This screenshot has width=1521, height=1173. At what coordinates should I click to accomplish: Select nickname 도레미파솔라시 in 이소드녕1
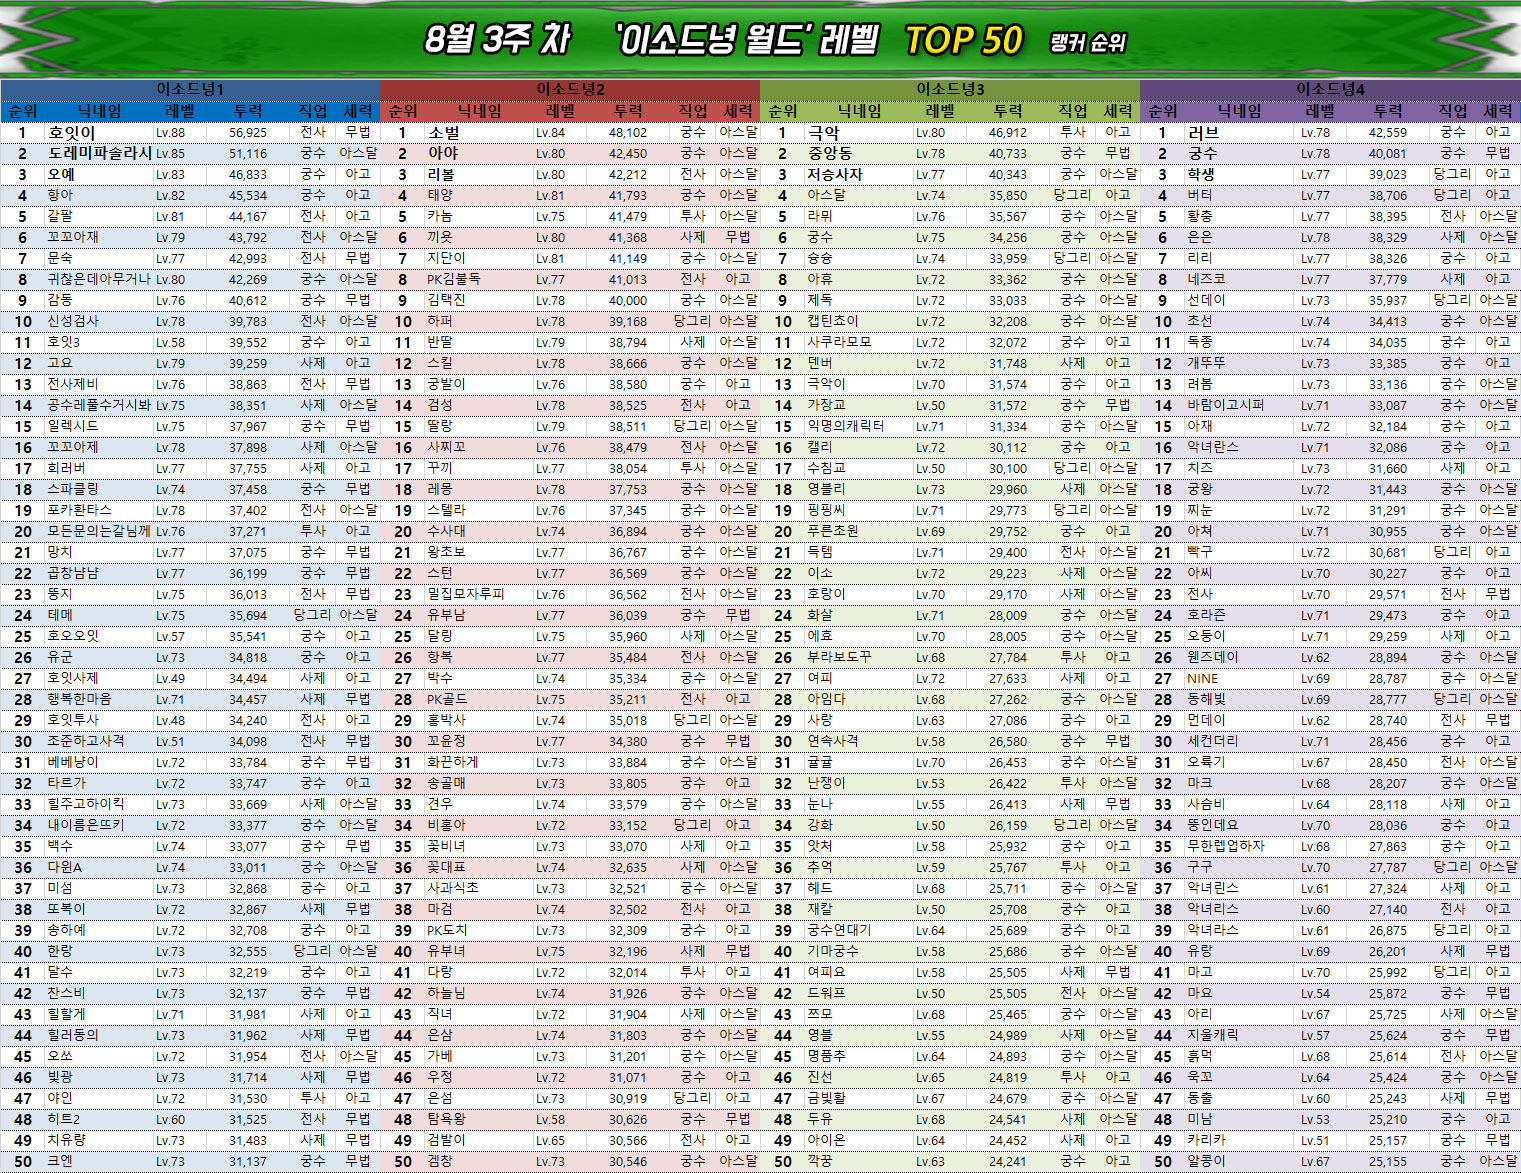[100, 154]
